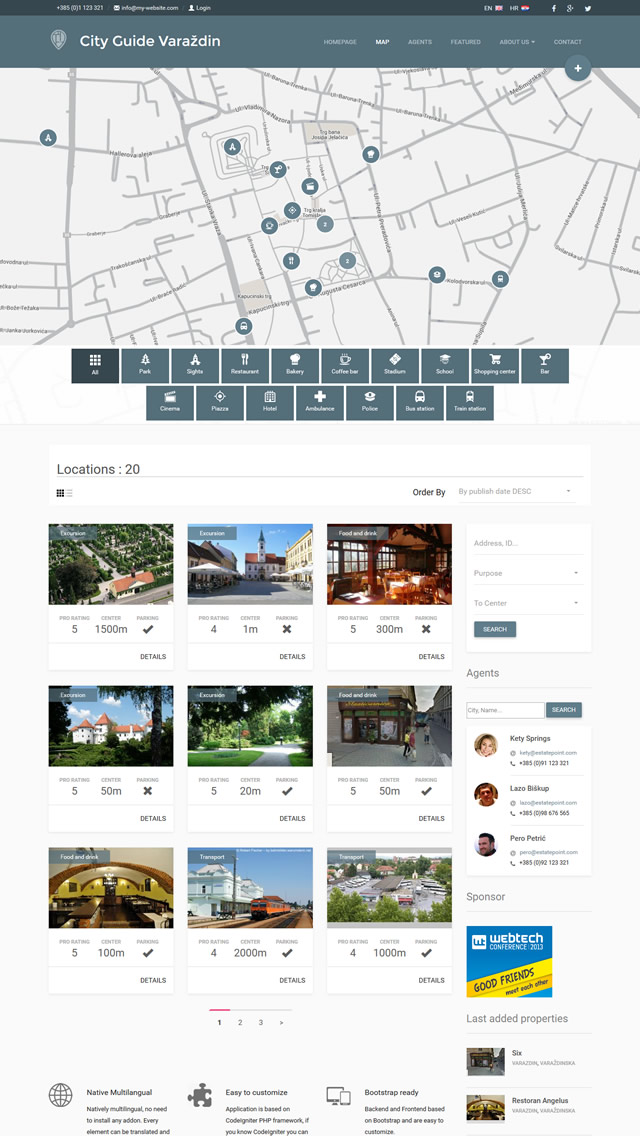This screenshot has width=640, height=1136.
Task: Open the To Center dropdown
Action: pyautogui.click(x=527, y=604)
